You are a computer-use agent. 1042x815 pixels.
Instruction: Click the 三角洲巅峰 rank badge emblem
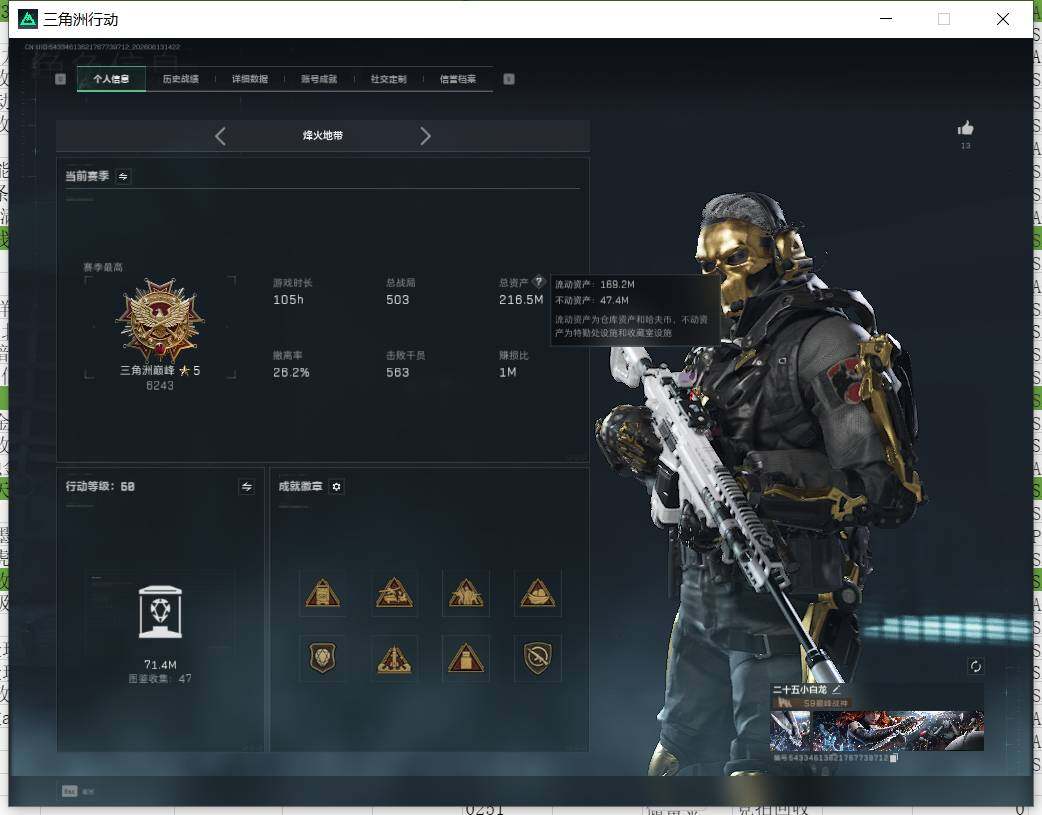click(159, 320)
